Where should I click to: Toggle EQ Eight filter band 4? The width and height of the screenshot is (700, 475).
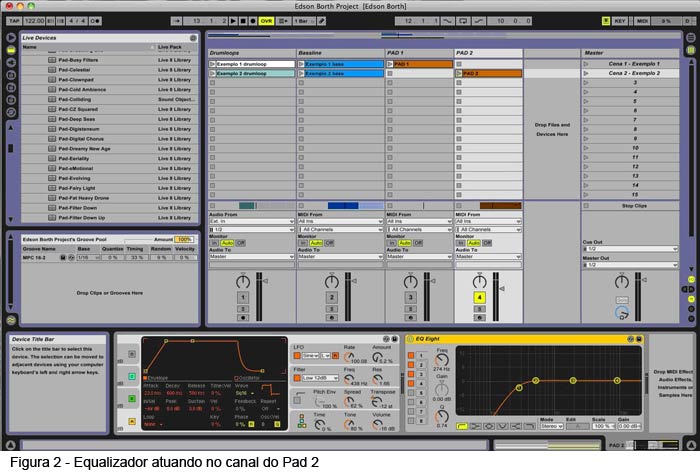pyautogui.click(x=411, y=383)
